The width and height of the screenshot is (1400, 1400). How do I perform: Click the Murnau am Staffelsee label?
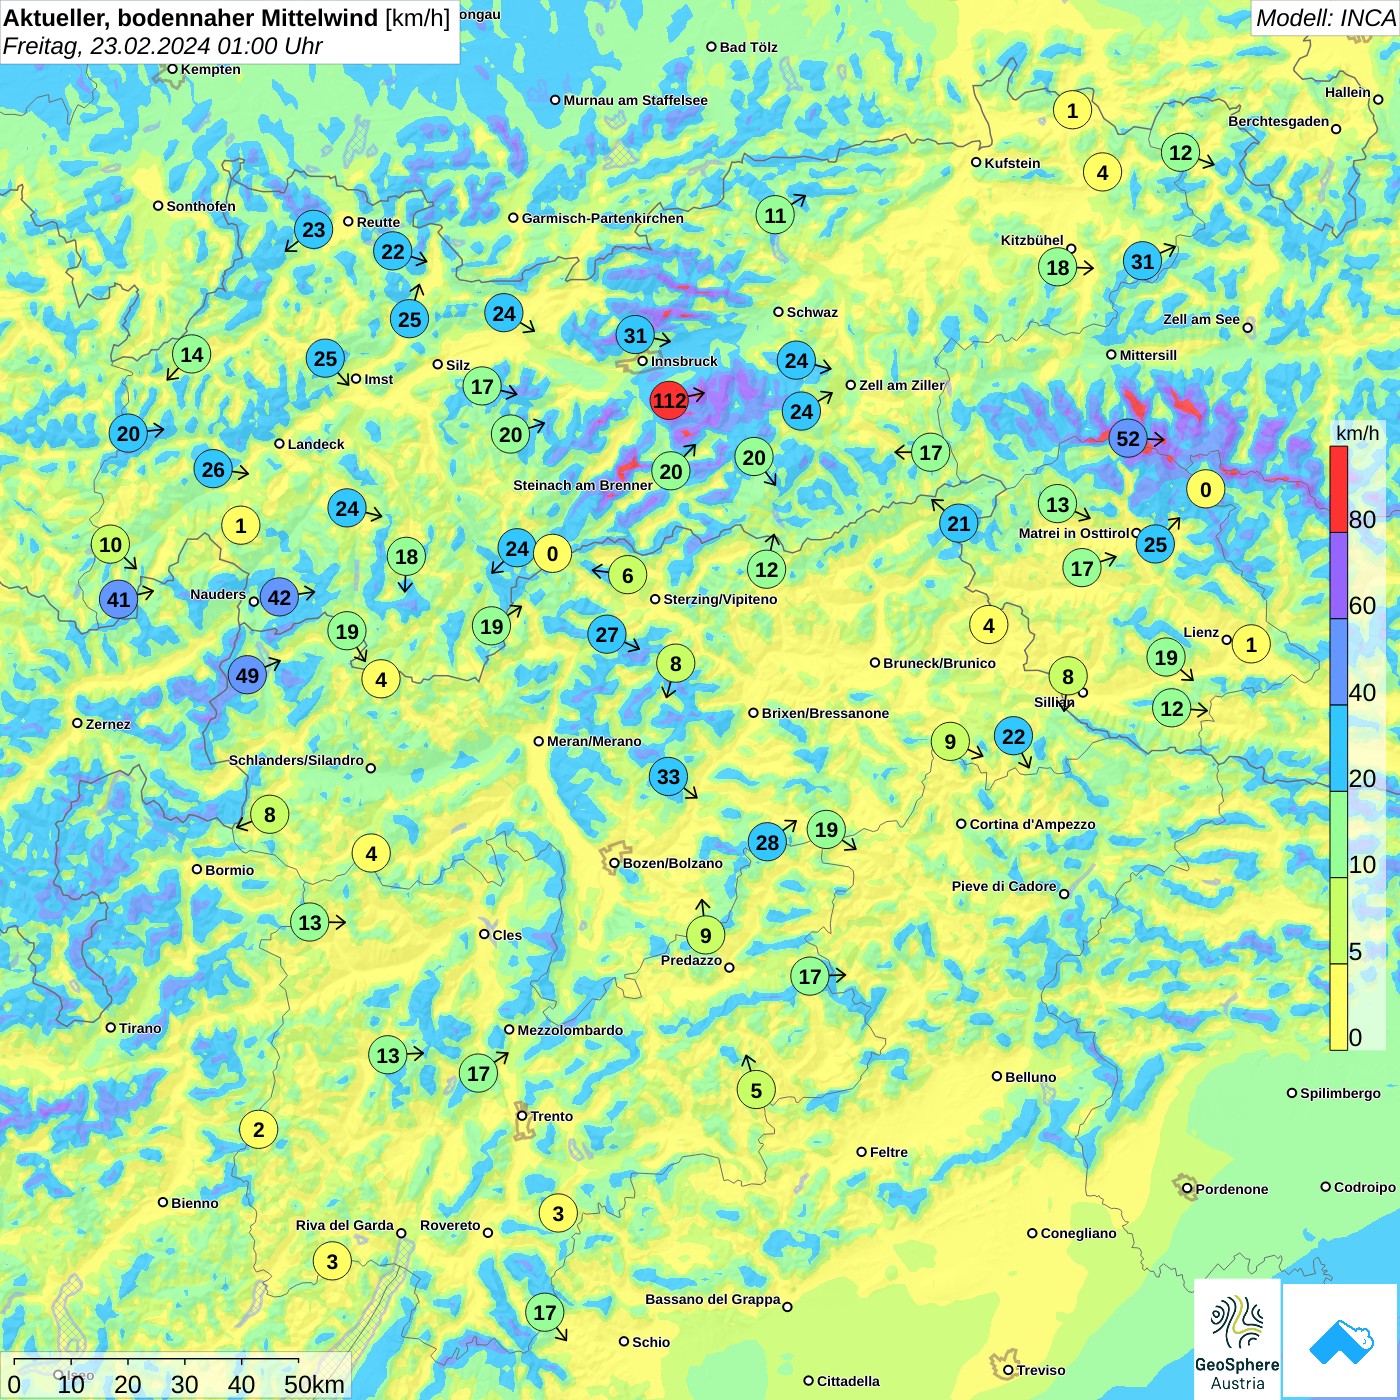635,100
